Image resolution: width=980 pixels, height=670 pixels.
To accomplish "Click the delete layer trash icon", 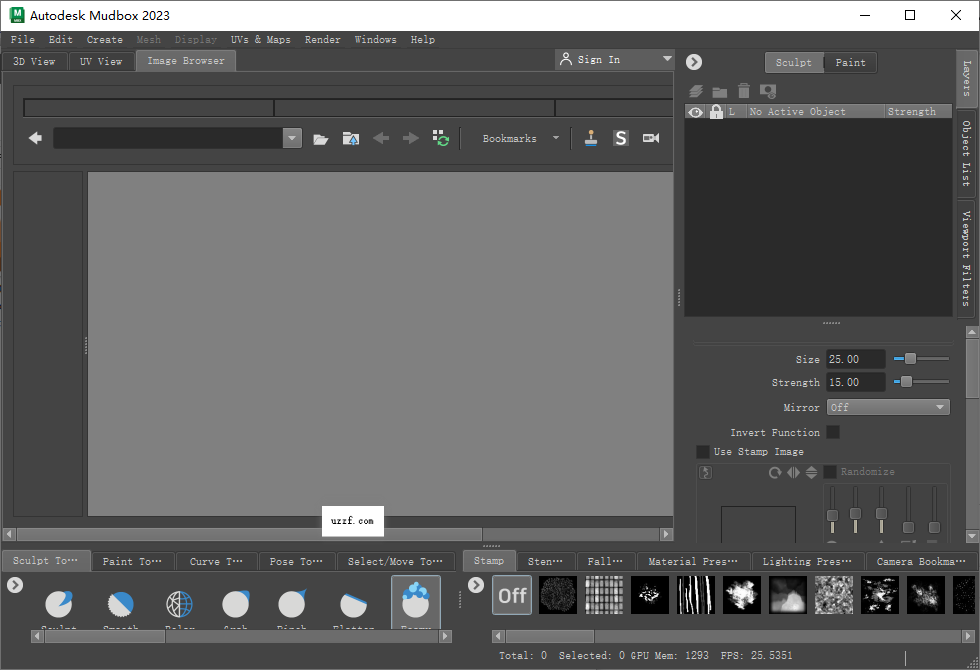I will [x=743, y=90].
